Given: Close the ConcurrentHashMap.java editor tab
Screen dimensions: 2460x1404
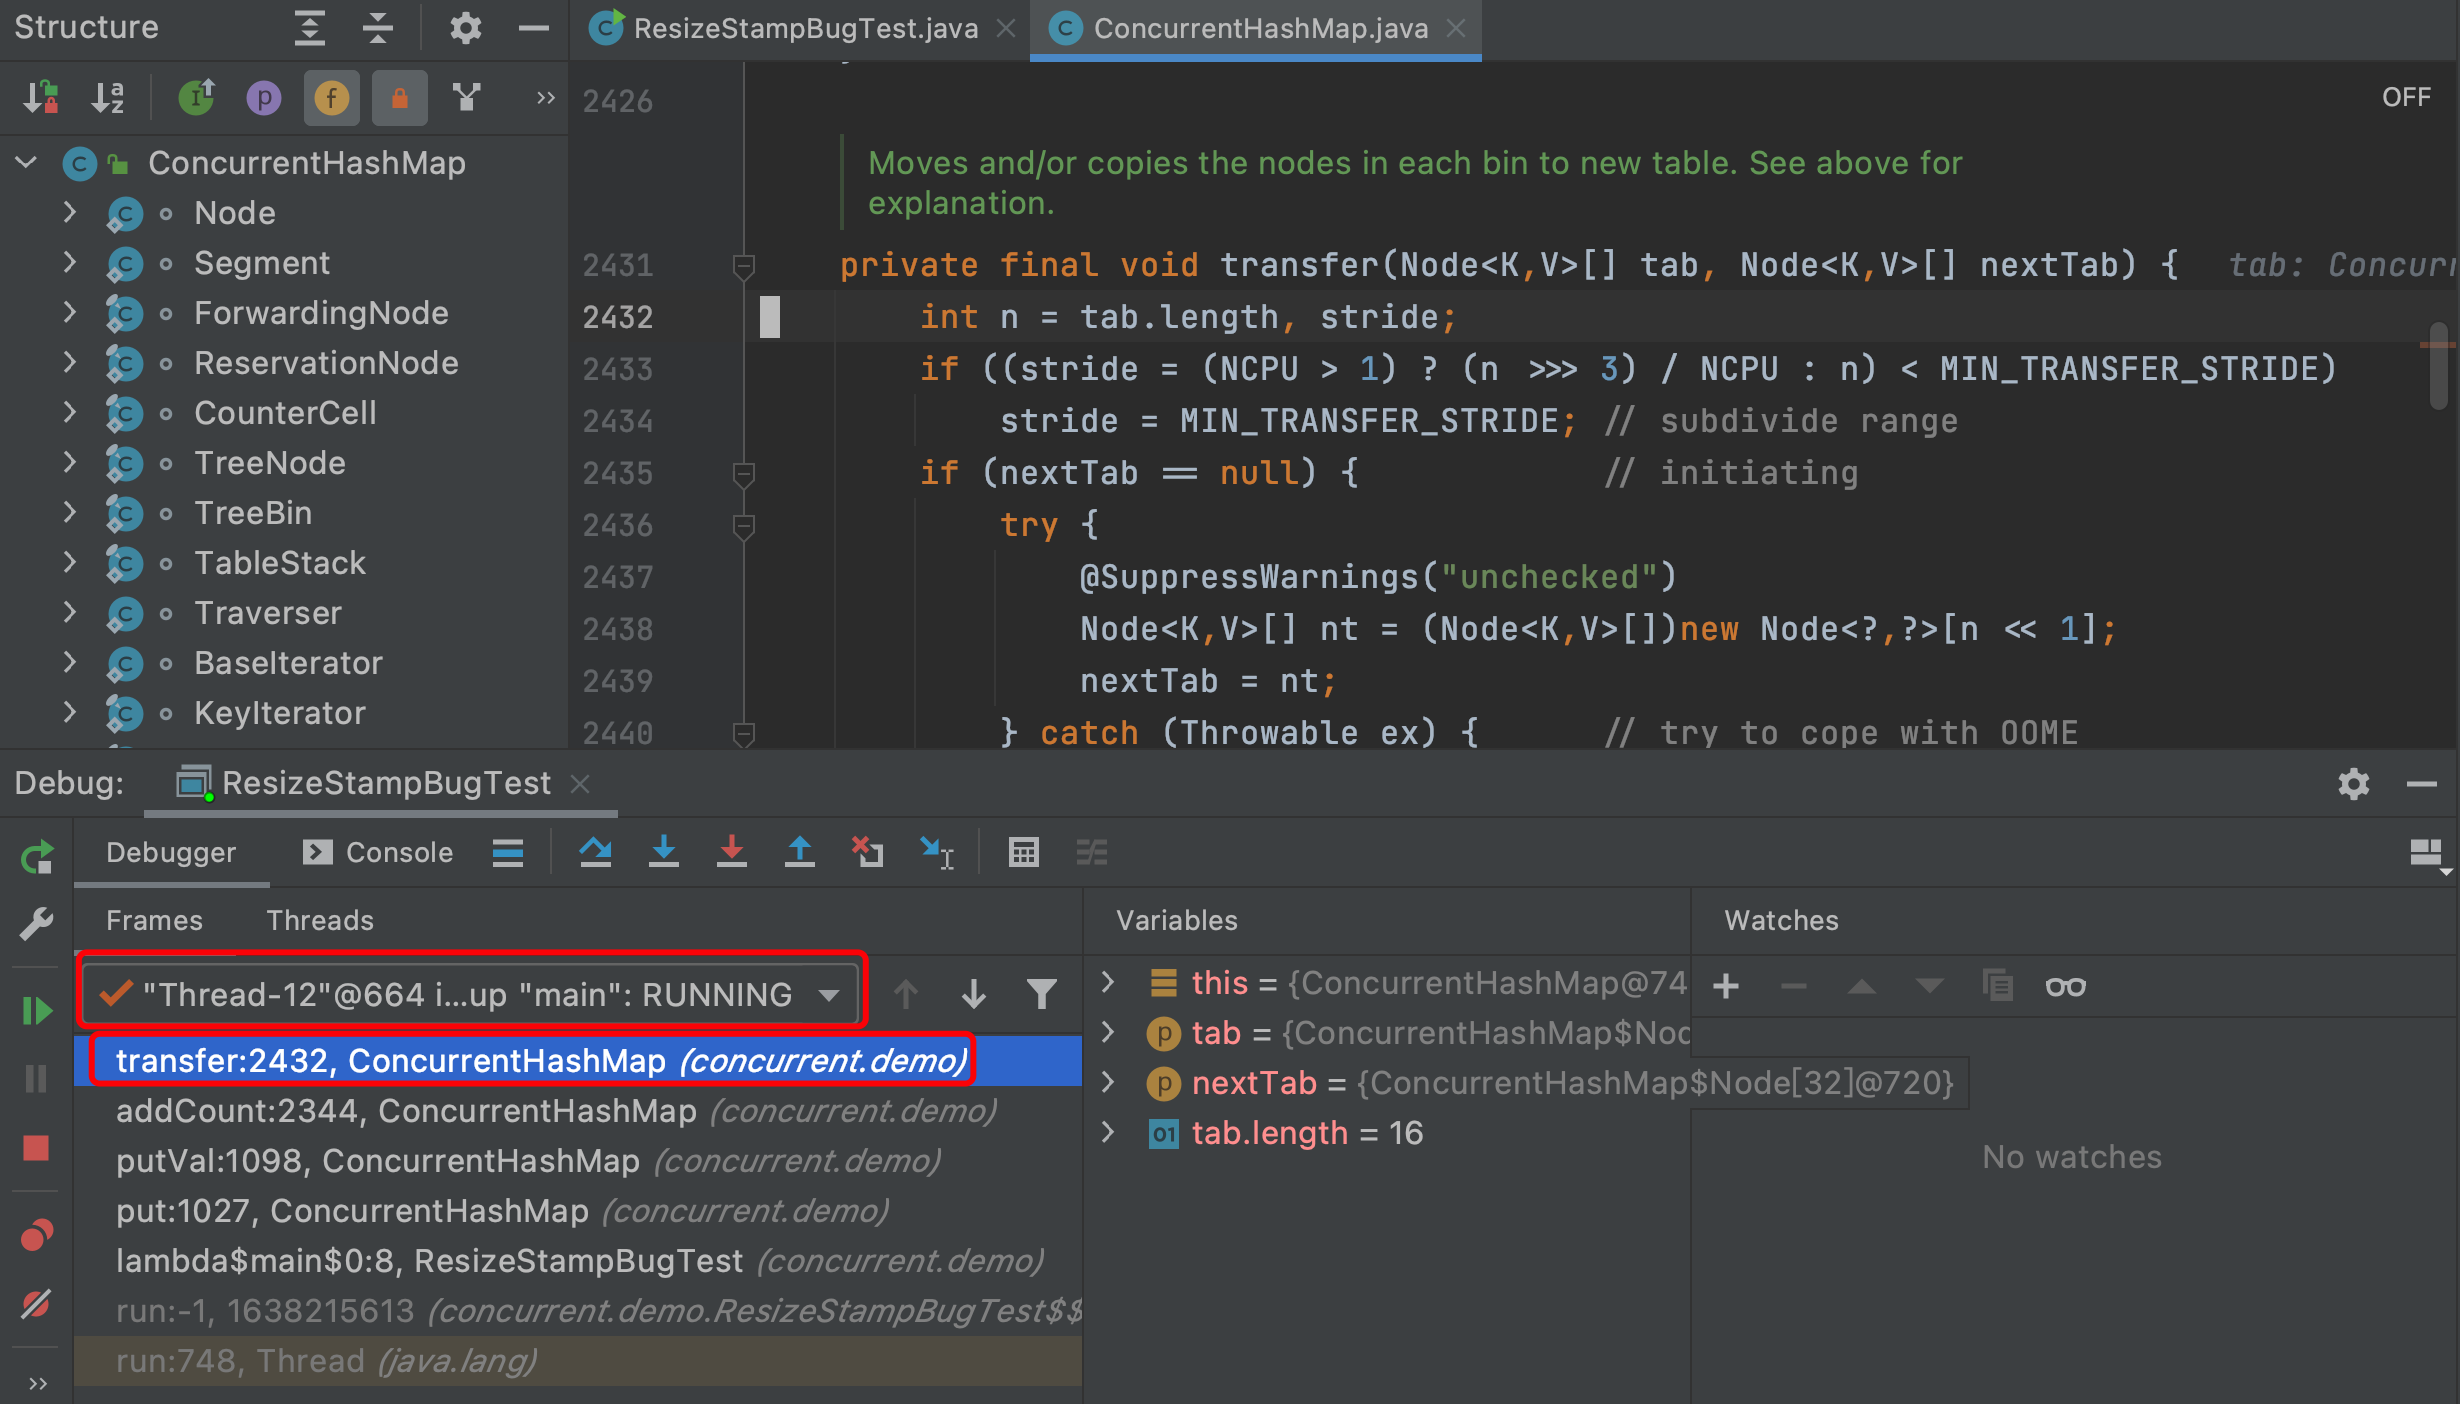Looking at the screenshot, I should [x=1457, y=29].
